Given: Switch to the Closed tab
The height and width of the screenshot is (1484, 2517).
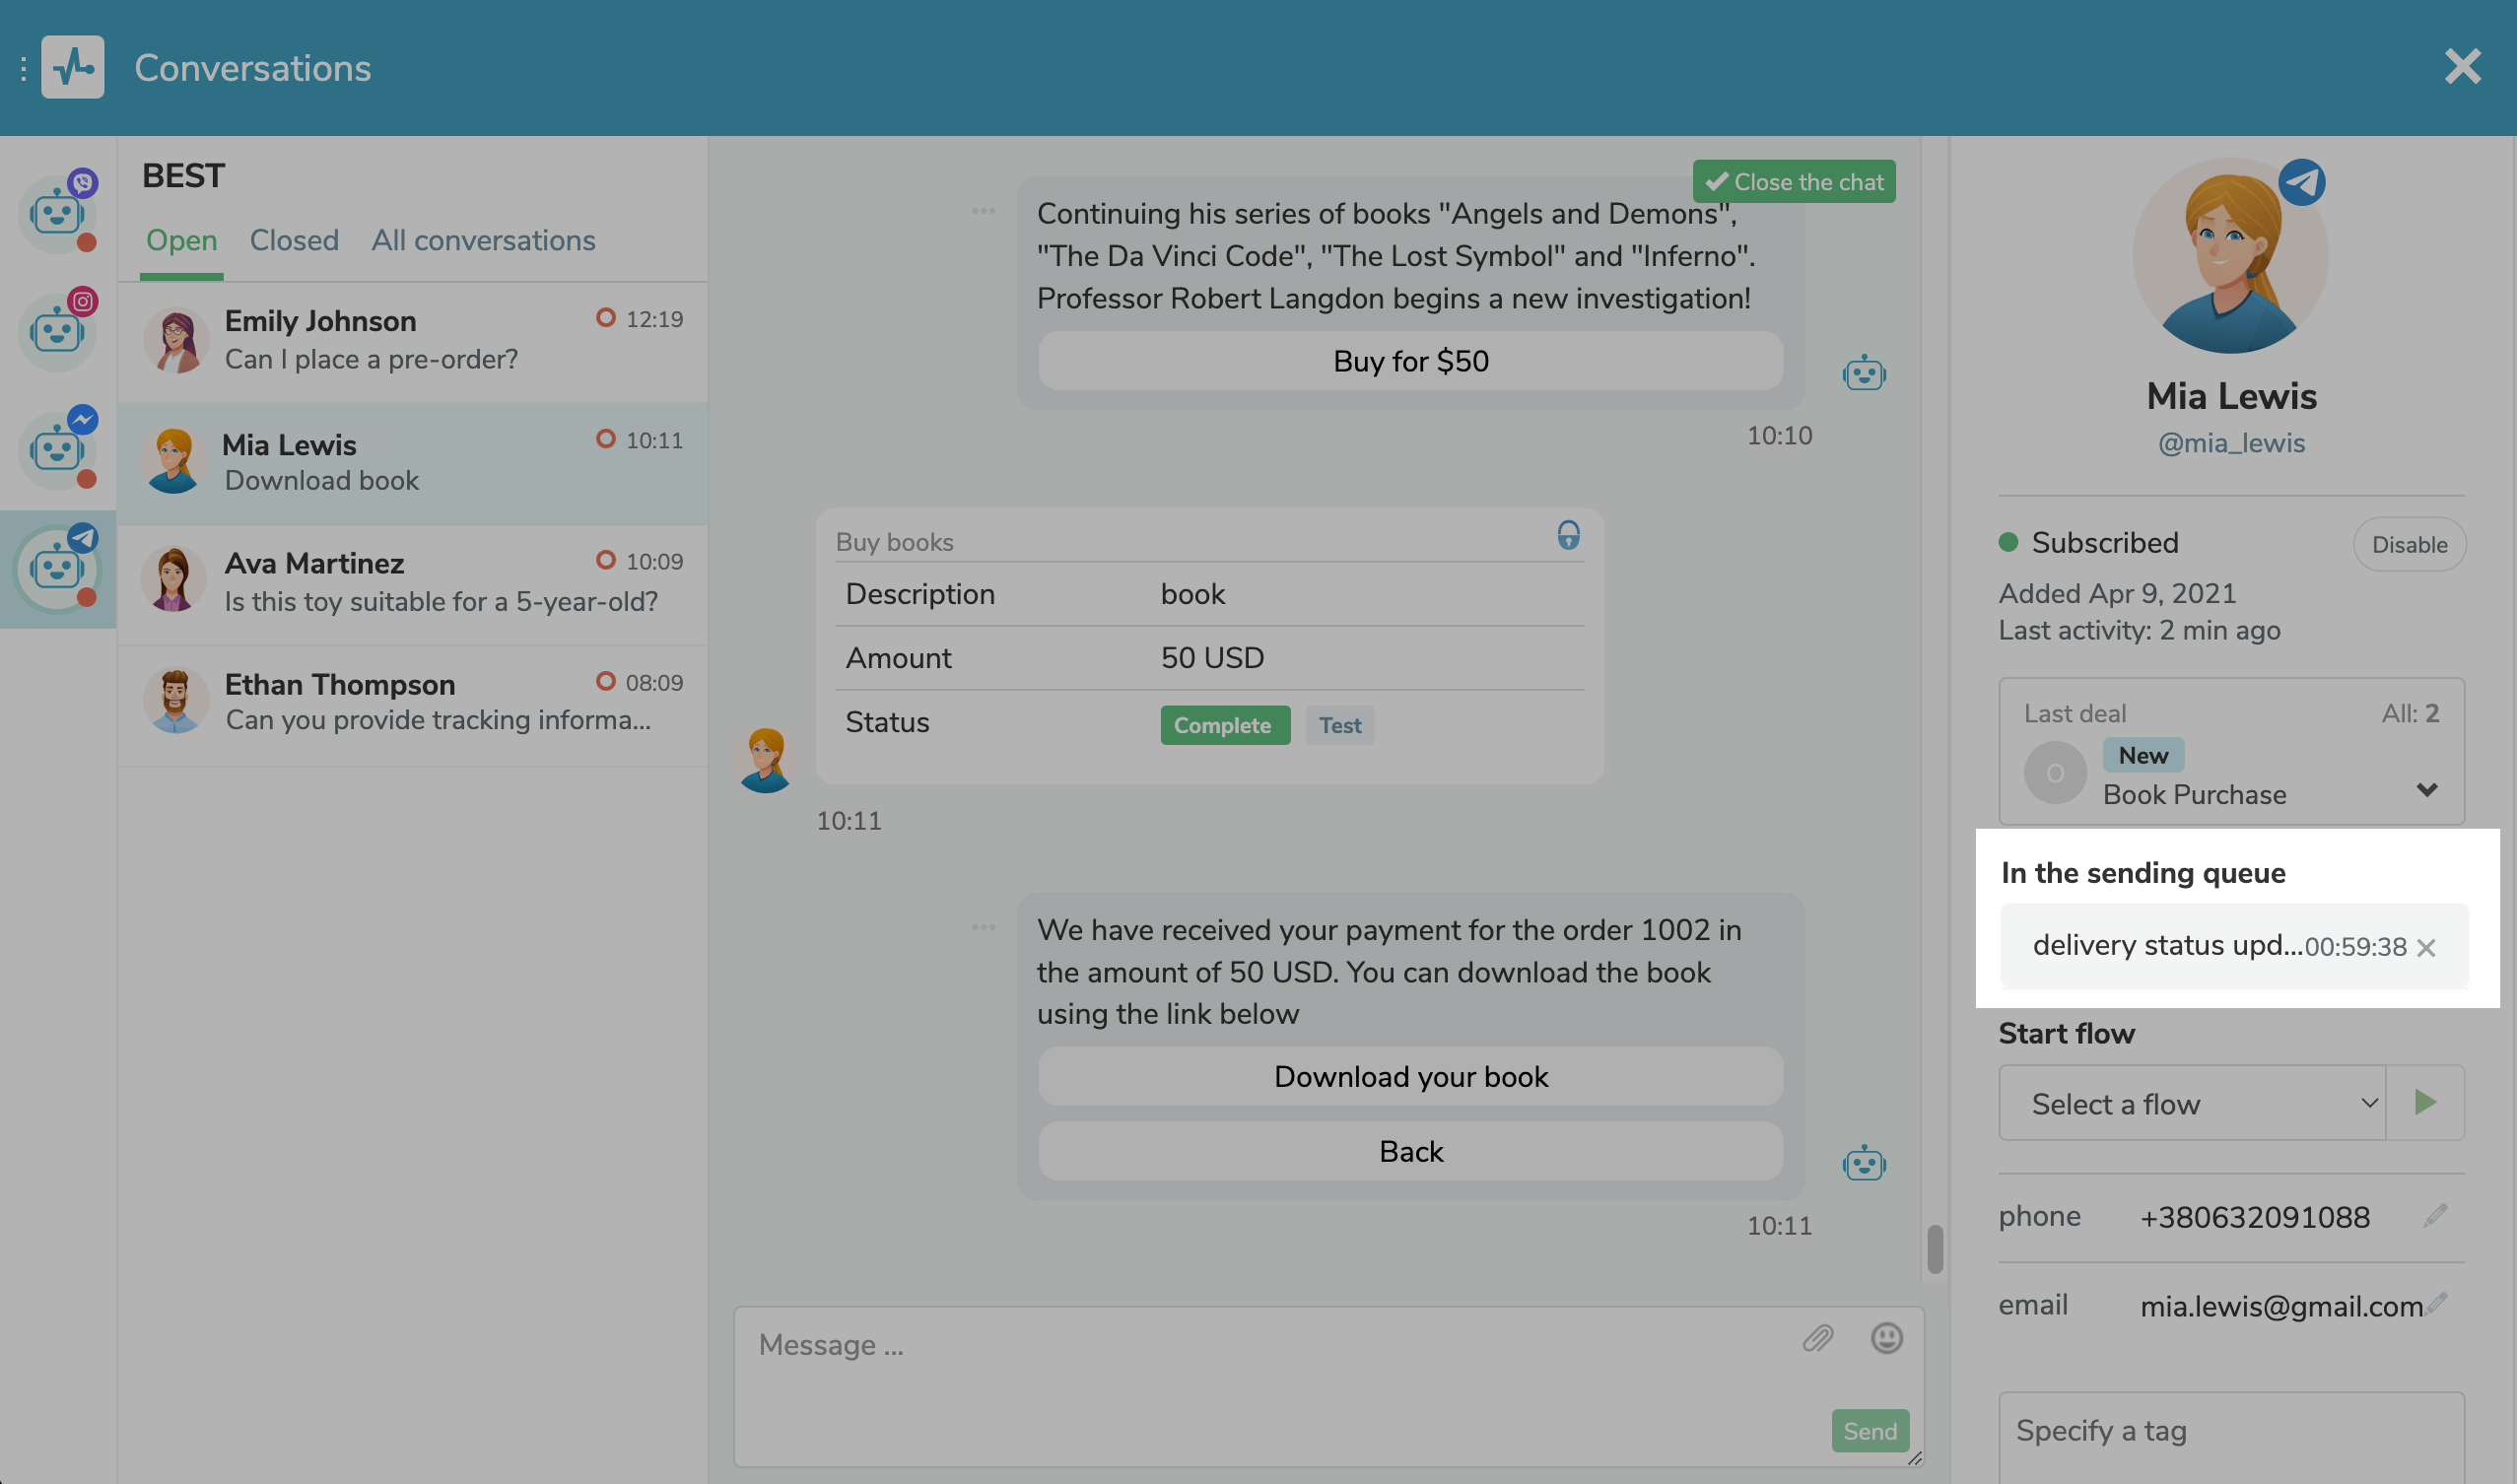Looking at the screenshot, I should (294, 241).
